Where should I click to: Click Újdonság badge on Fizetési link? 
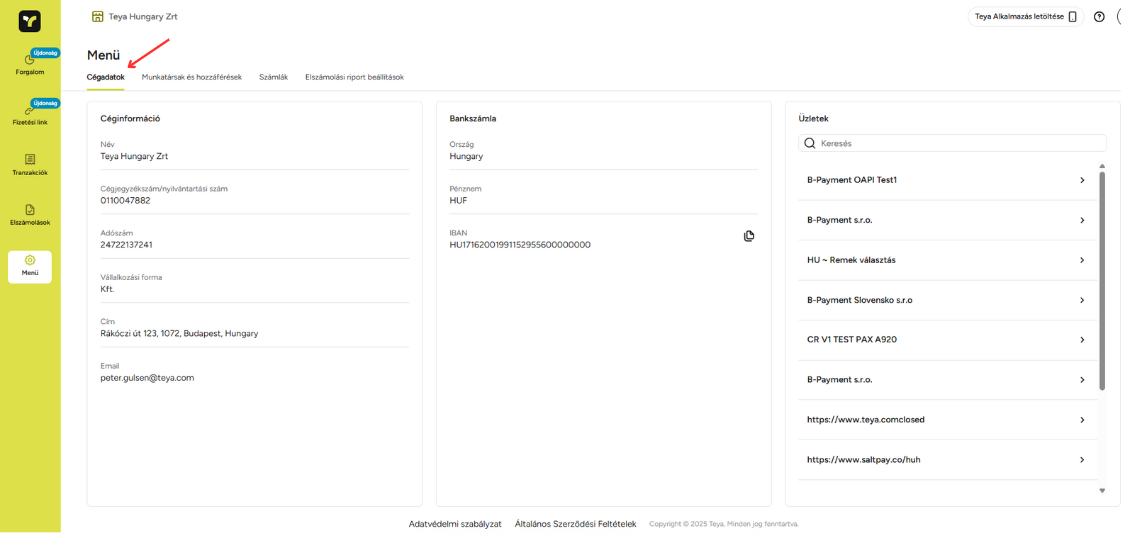point(45,103)
